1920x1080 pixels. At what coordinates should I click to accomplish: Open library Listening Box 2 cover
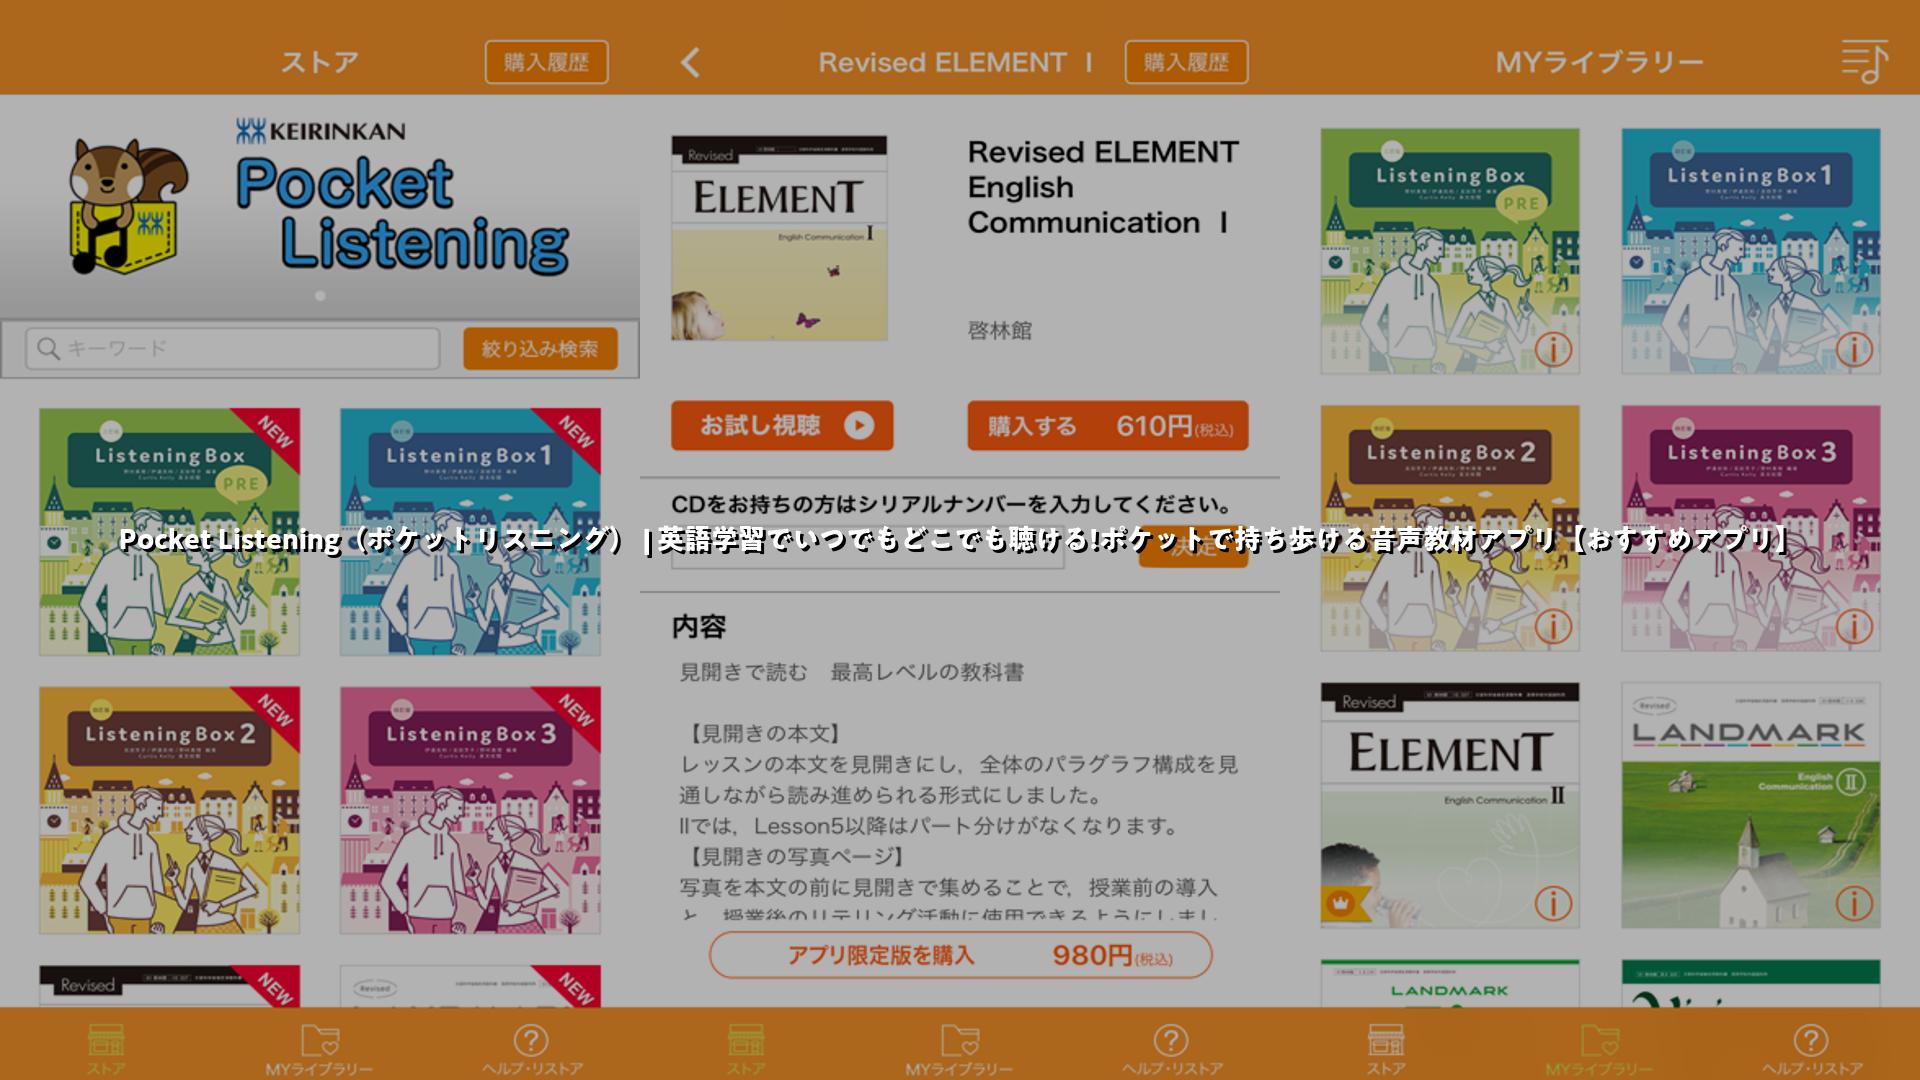point(1450,528)
